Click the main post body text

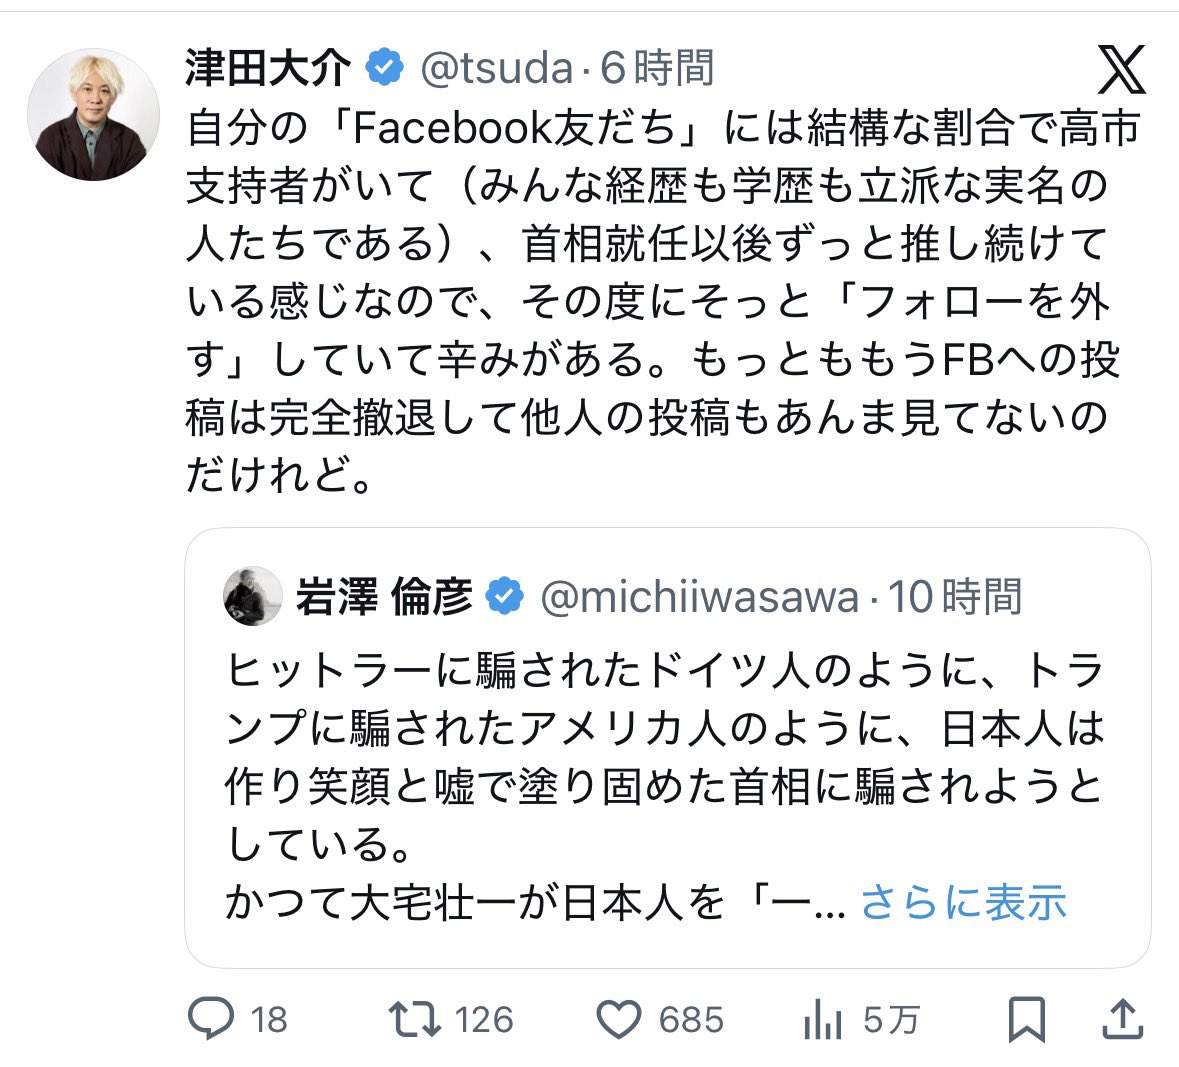(x=660, y=300)
